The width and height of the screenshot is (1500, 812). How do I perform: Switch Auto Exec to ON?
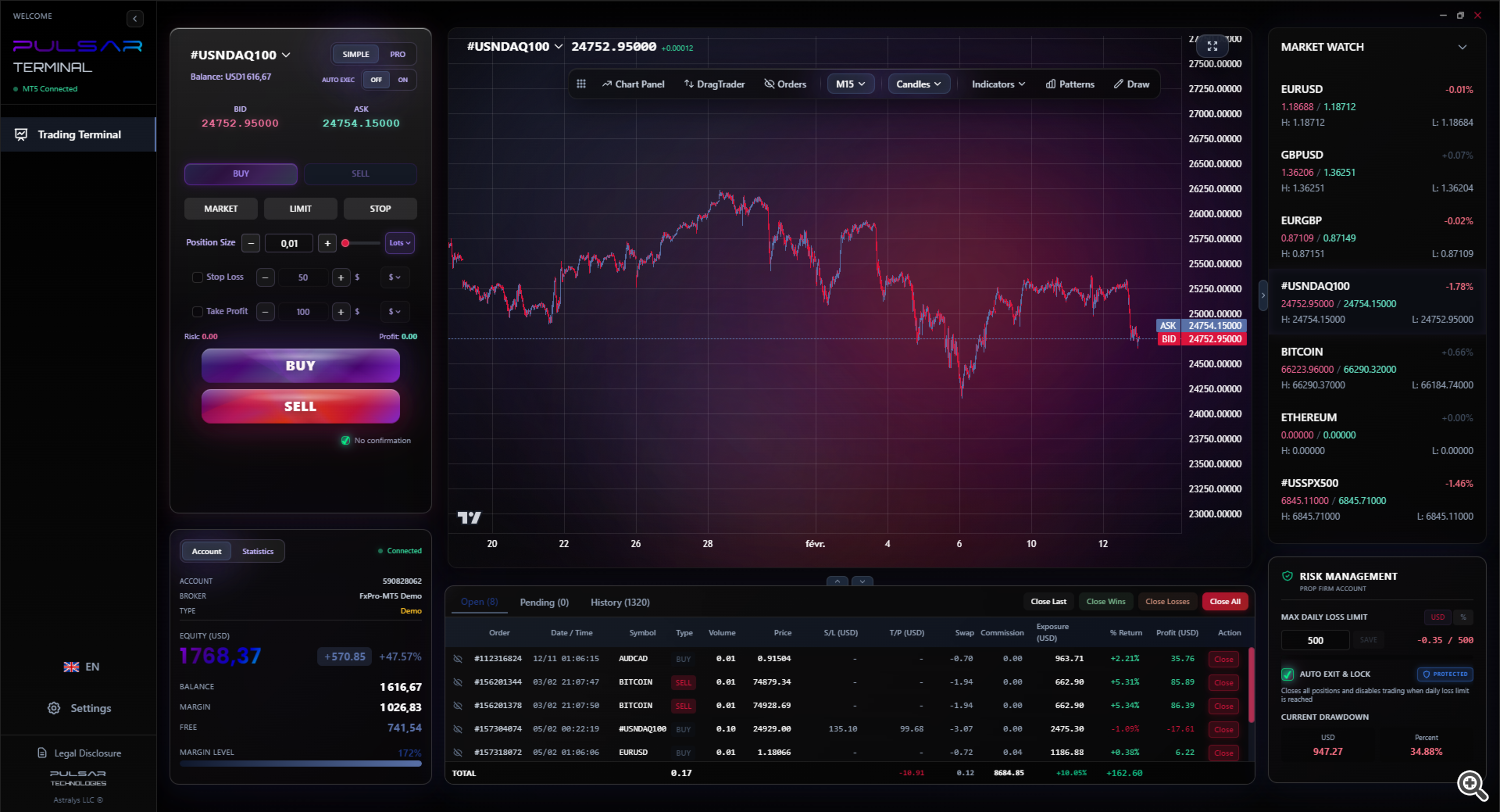pyautogui.click(x=403, y=80)
